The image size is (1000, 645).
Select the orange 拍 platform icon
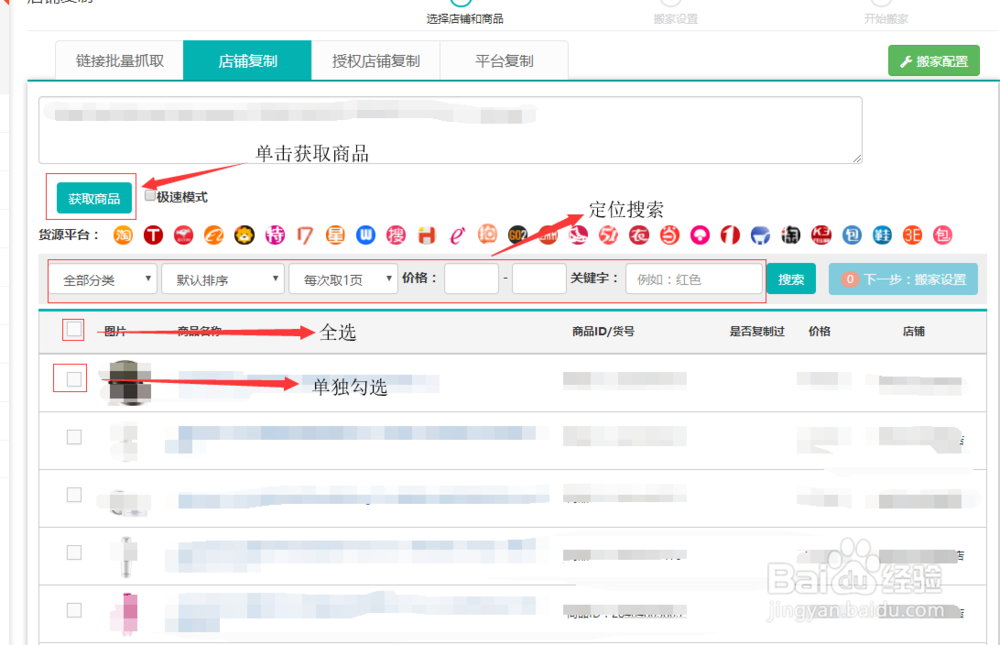tap(487, 234)
